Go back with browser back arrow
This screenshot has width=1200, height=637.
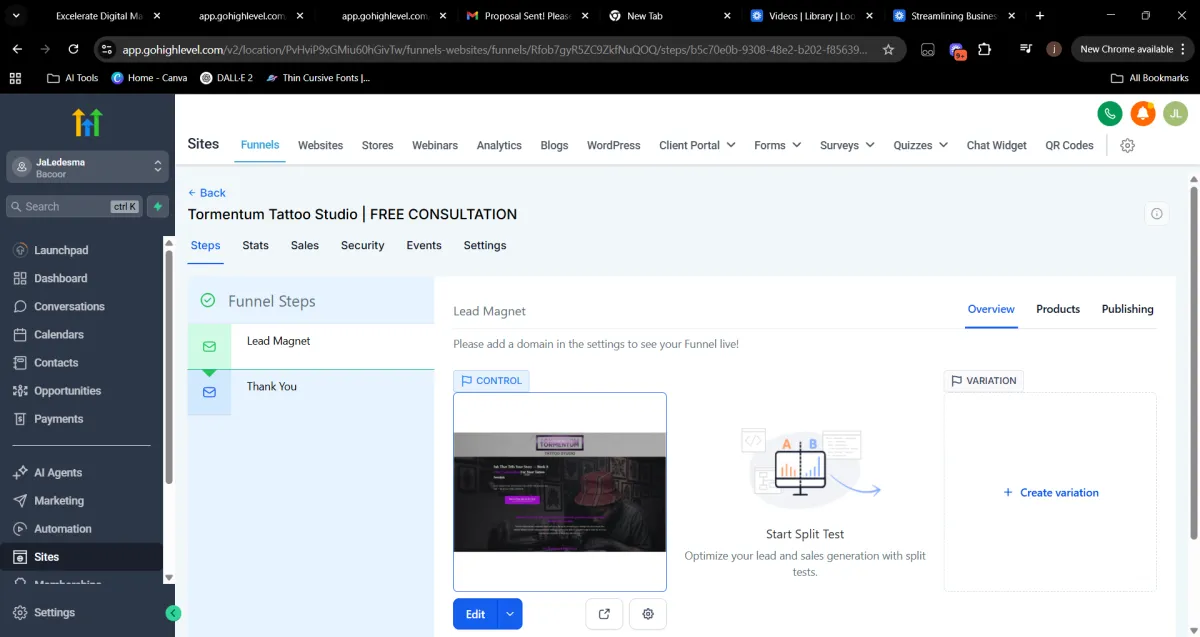[17, 49]
